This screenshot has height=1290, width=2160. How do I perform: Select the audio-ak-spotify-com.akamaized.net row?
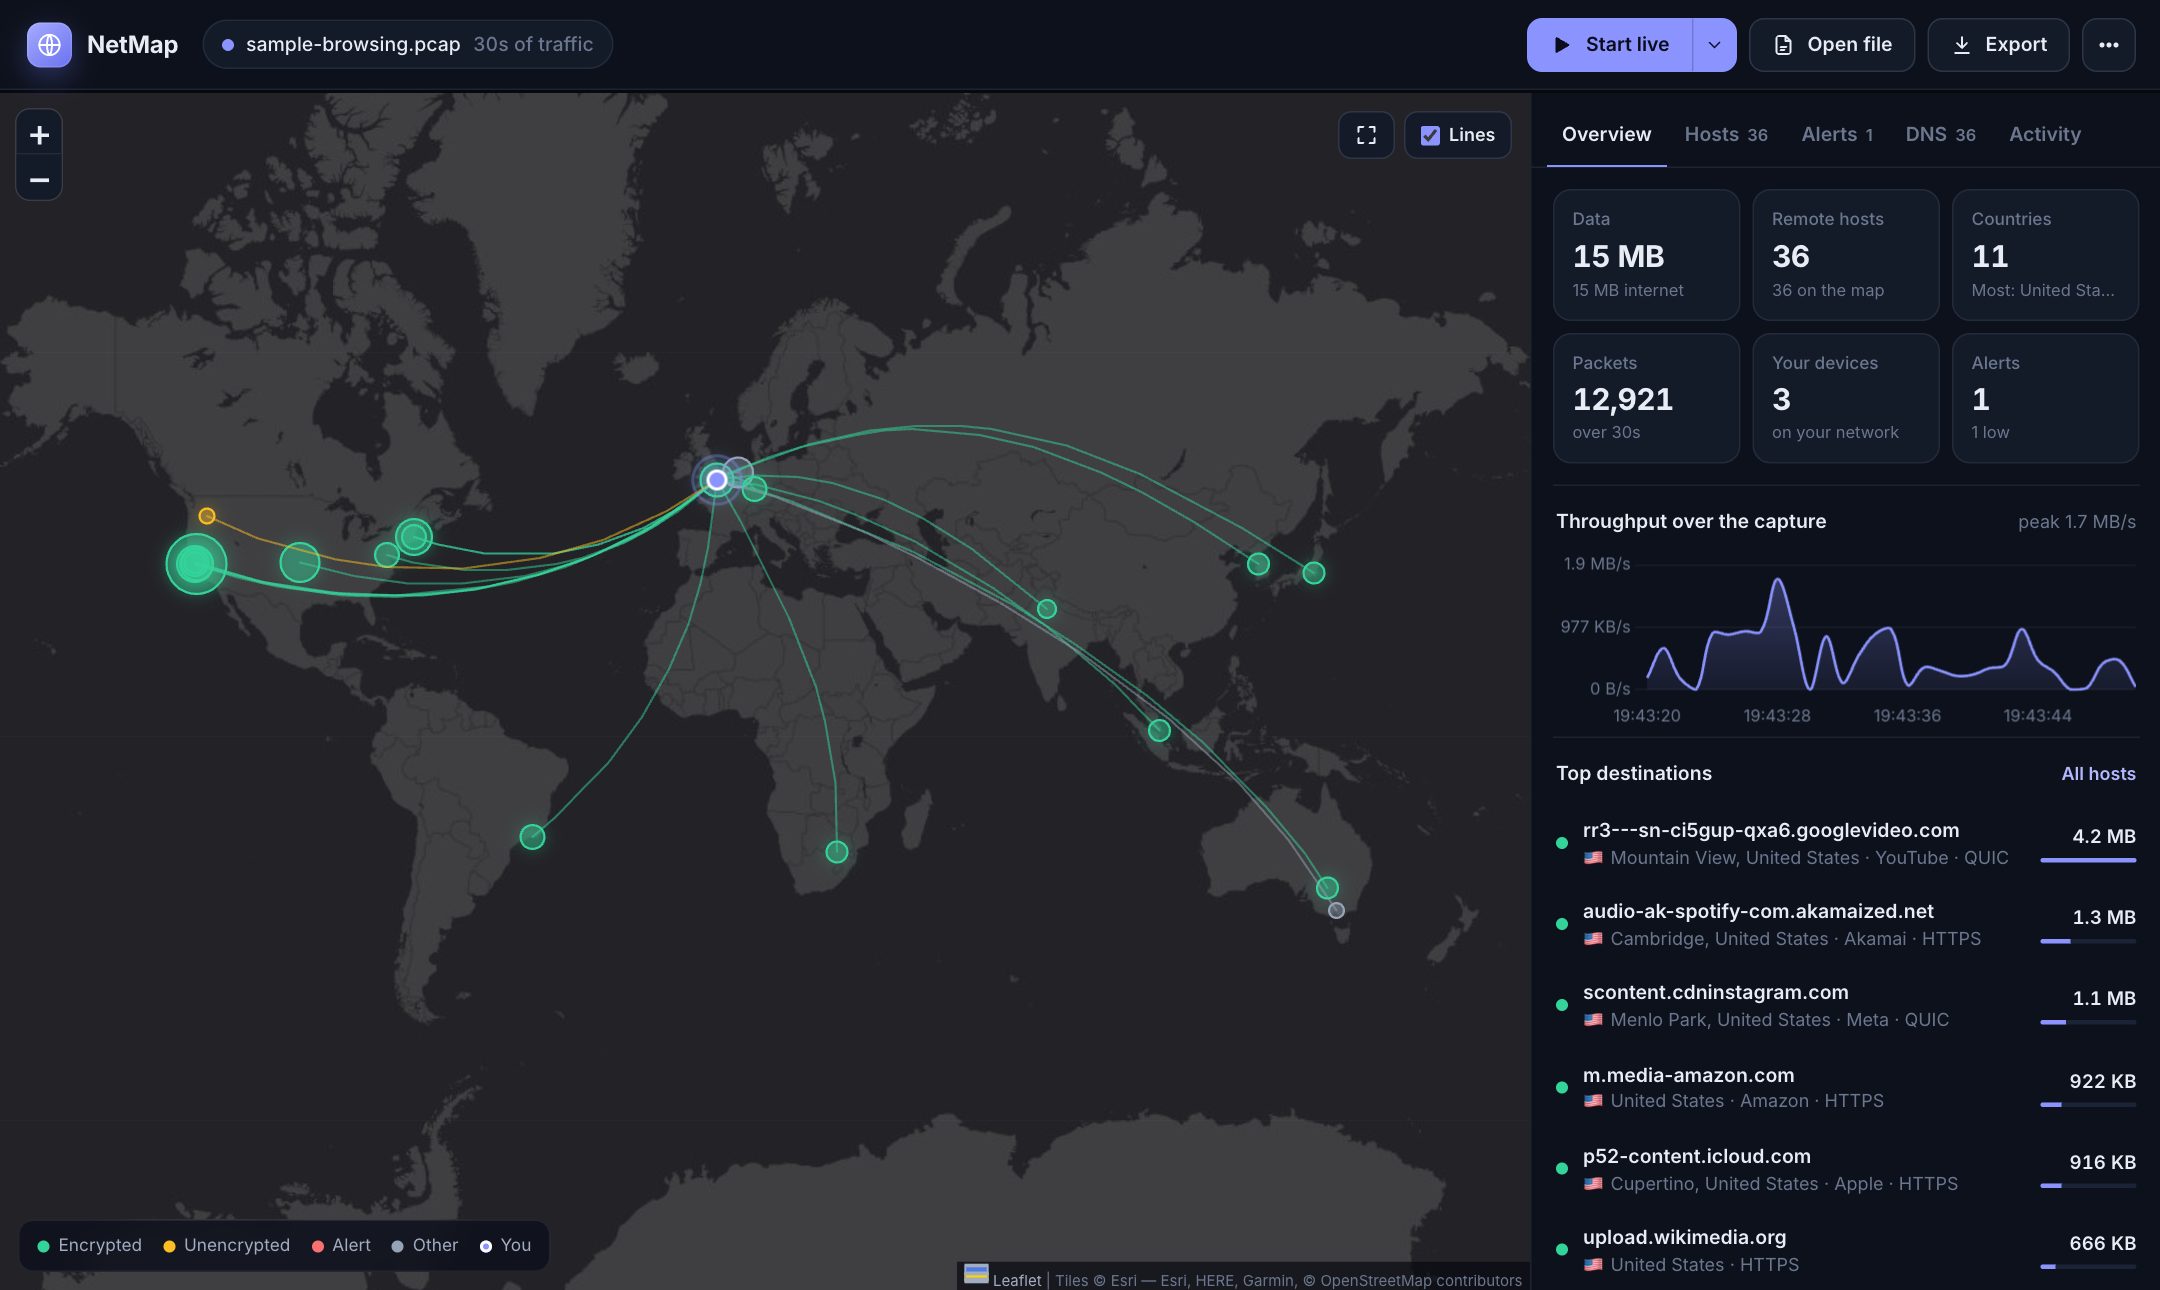tap(1846, 924)
